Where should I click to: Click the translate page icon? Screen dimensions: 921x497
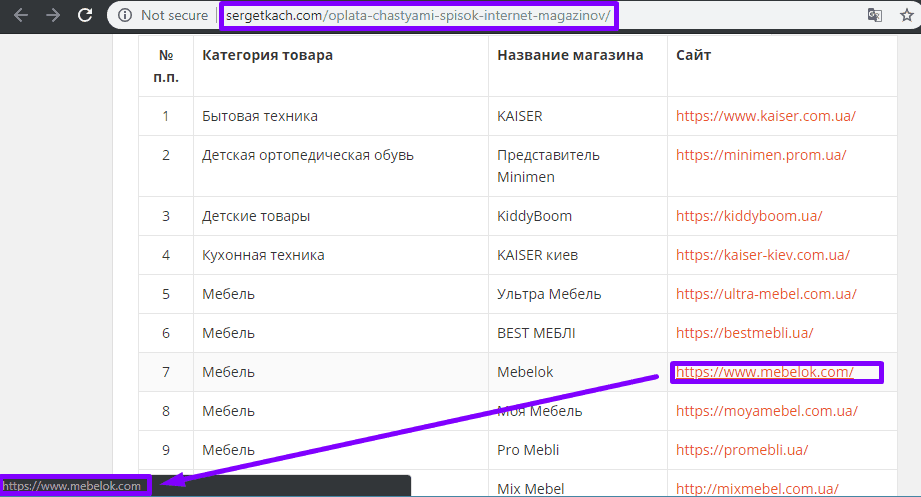tap(874, 15)
